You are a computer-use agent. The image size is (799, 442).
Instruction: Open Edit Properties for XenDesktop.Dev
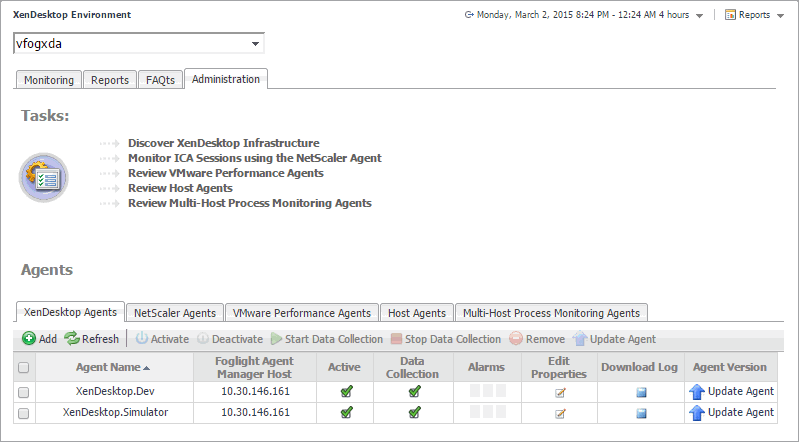pos(560,393)
